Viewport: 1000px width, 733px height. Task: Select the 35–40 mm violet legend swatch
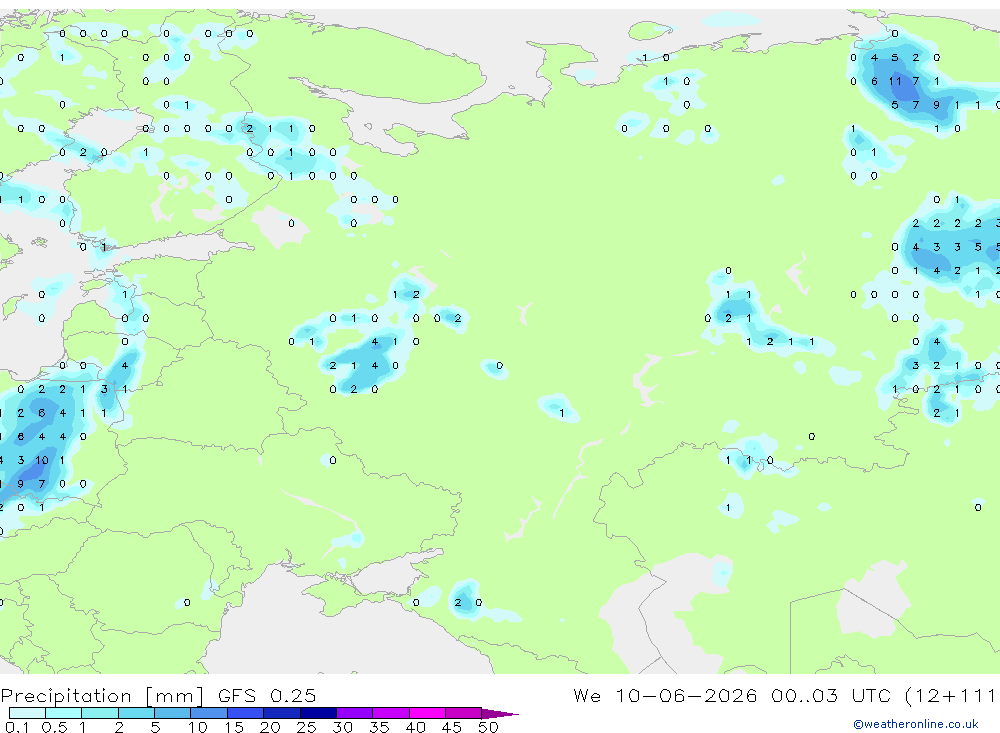coord(390,713)
